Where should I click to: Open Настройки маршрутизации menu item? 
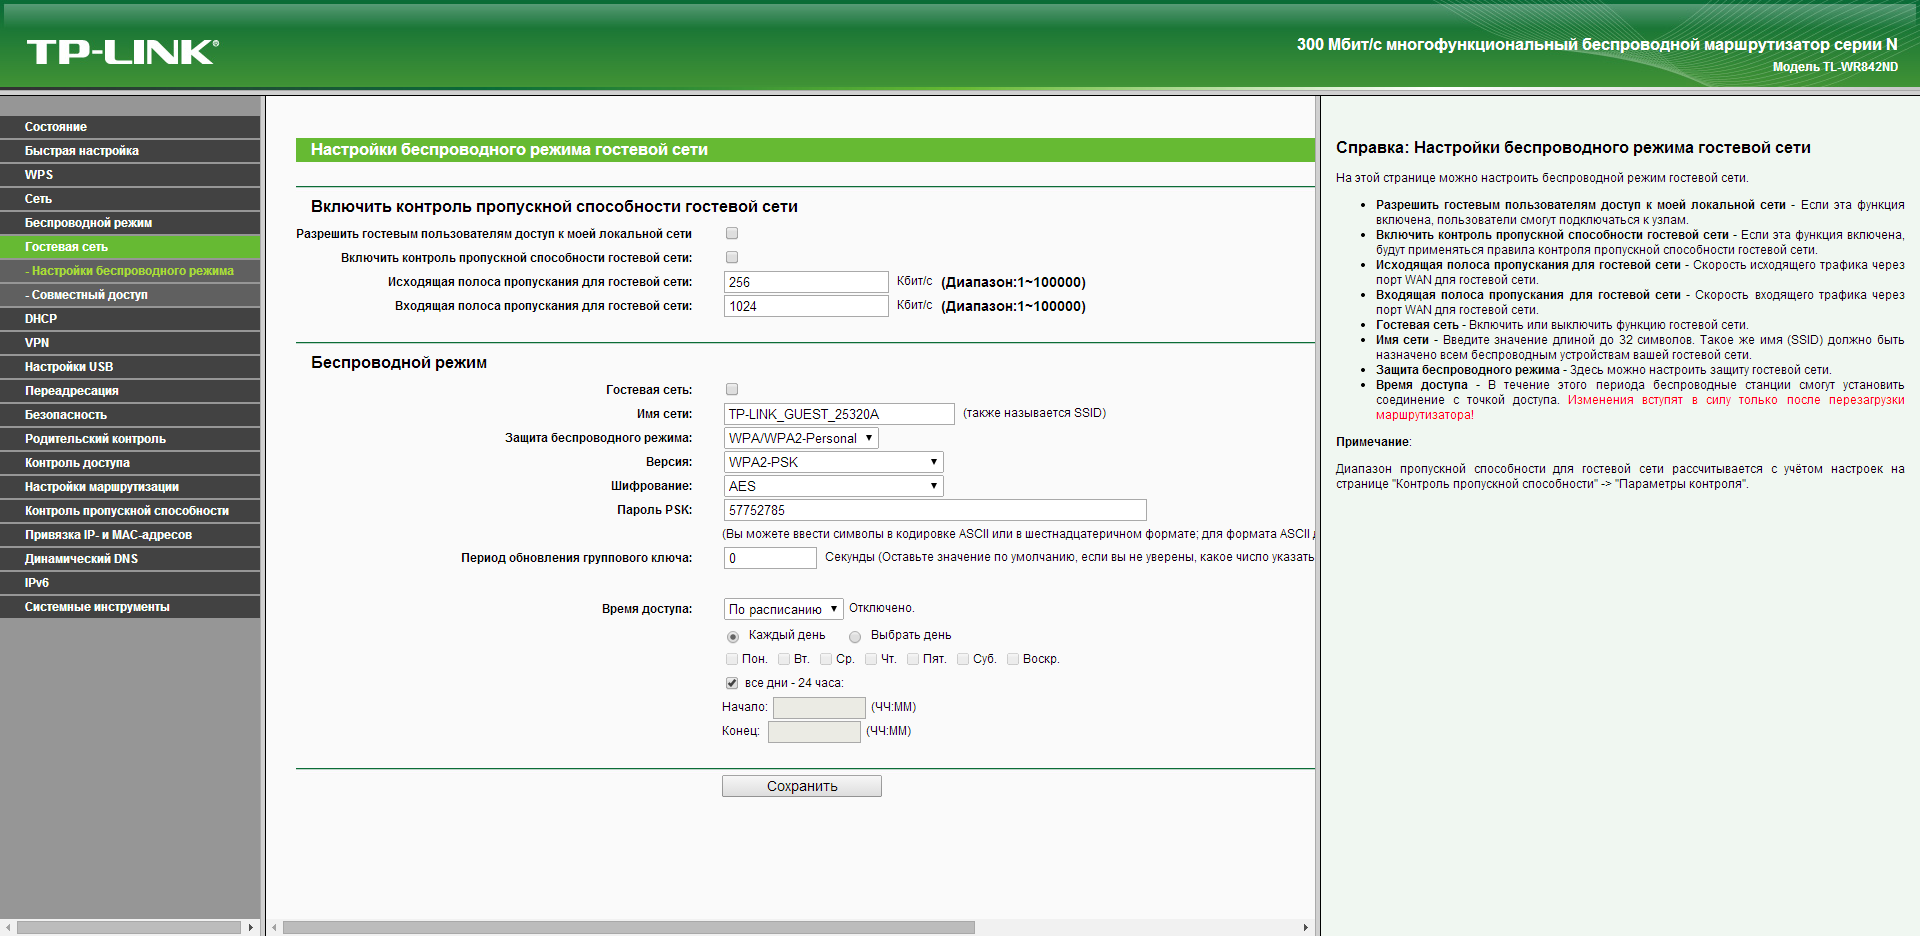130,487
